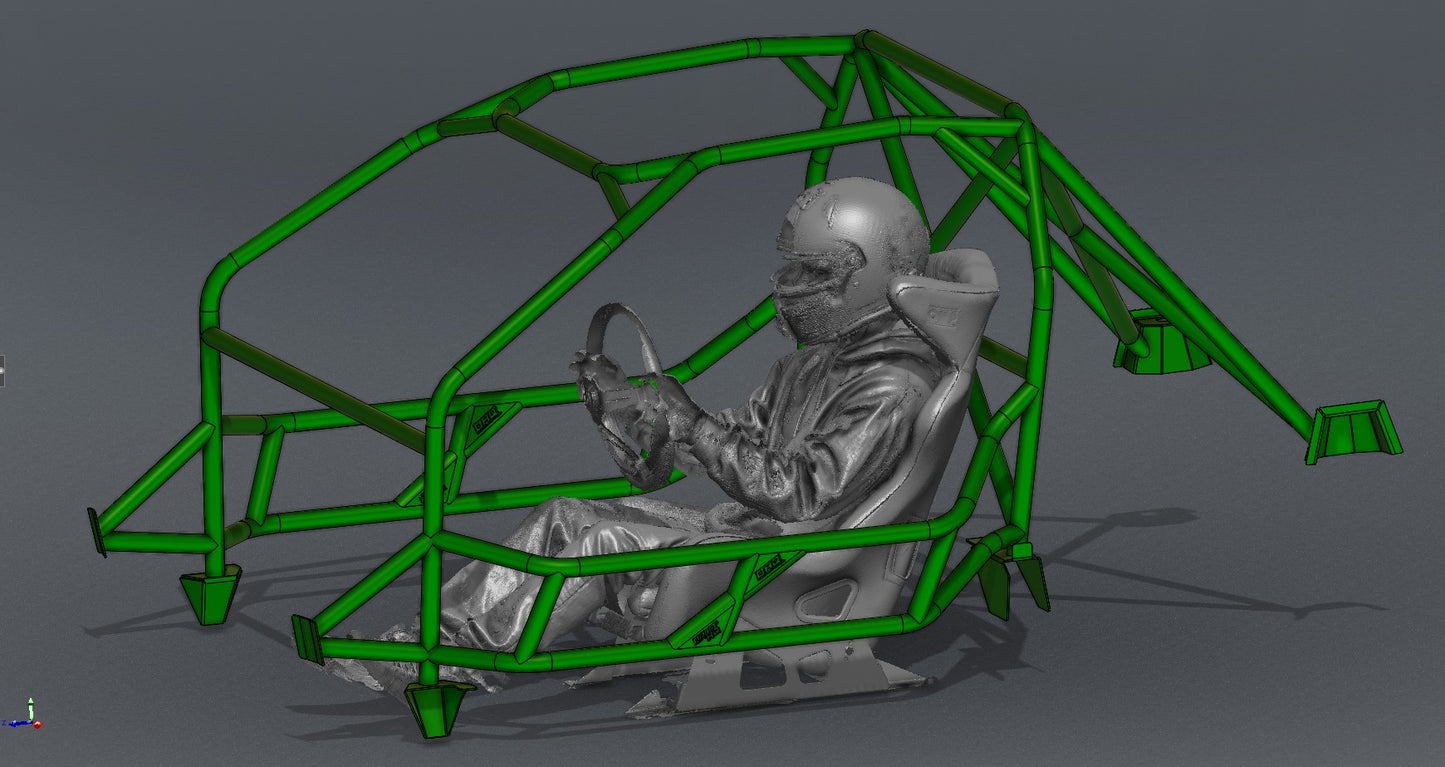Click the small panel handle on the left edge
This screenshot has width=1445, height=767.
point(2,370)
